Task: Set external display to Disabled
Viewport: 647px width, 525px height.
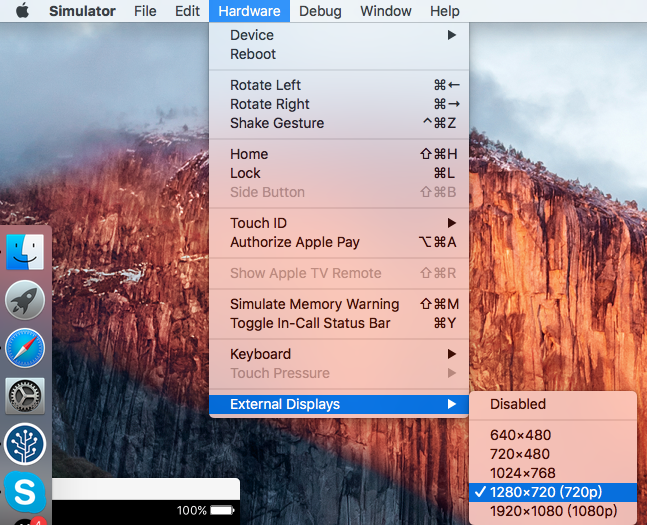Action: (553, 404)
